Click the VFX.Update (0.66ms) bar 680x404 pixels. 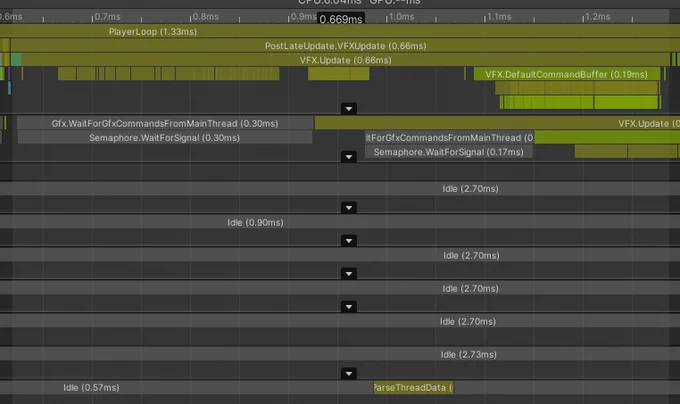345,60
